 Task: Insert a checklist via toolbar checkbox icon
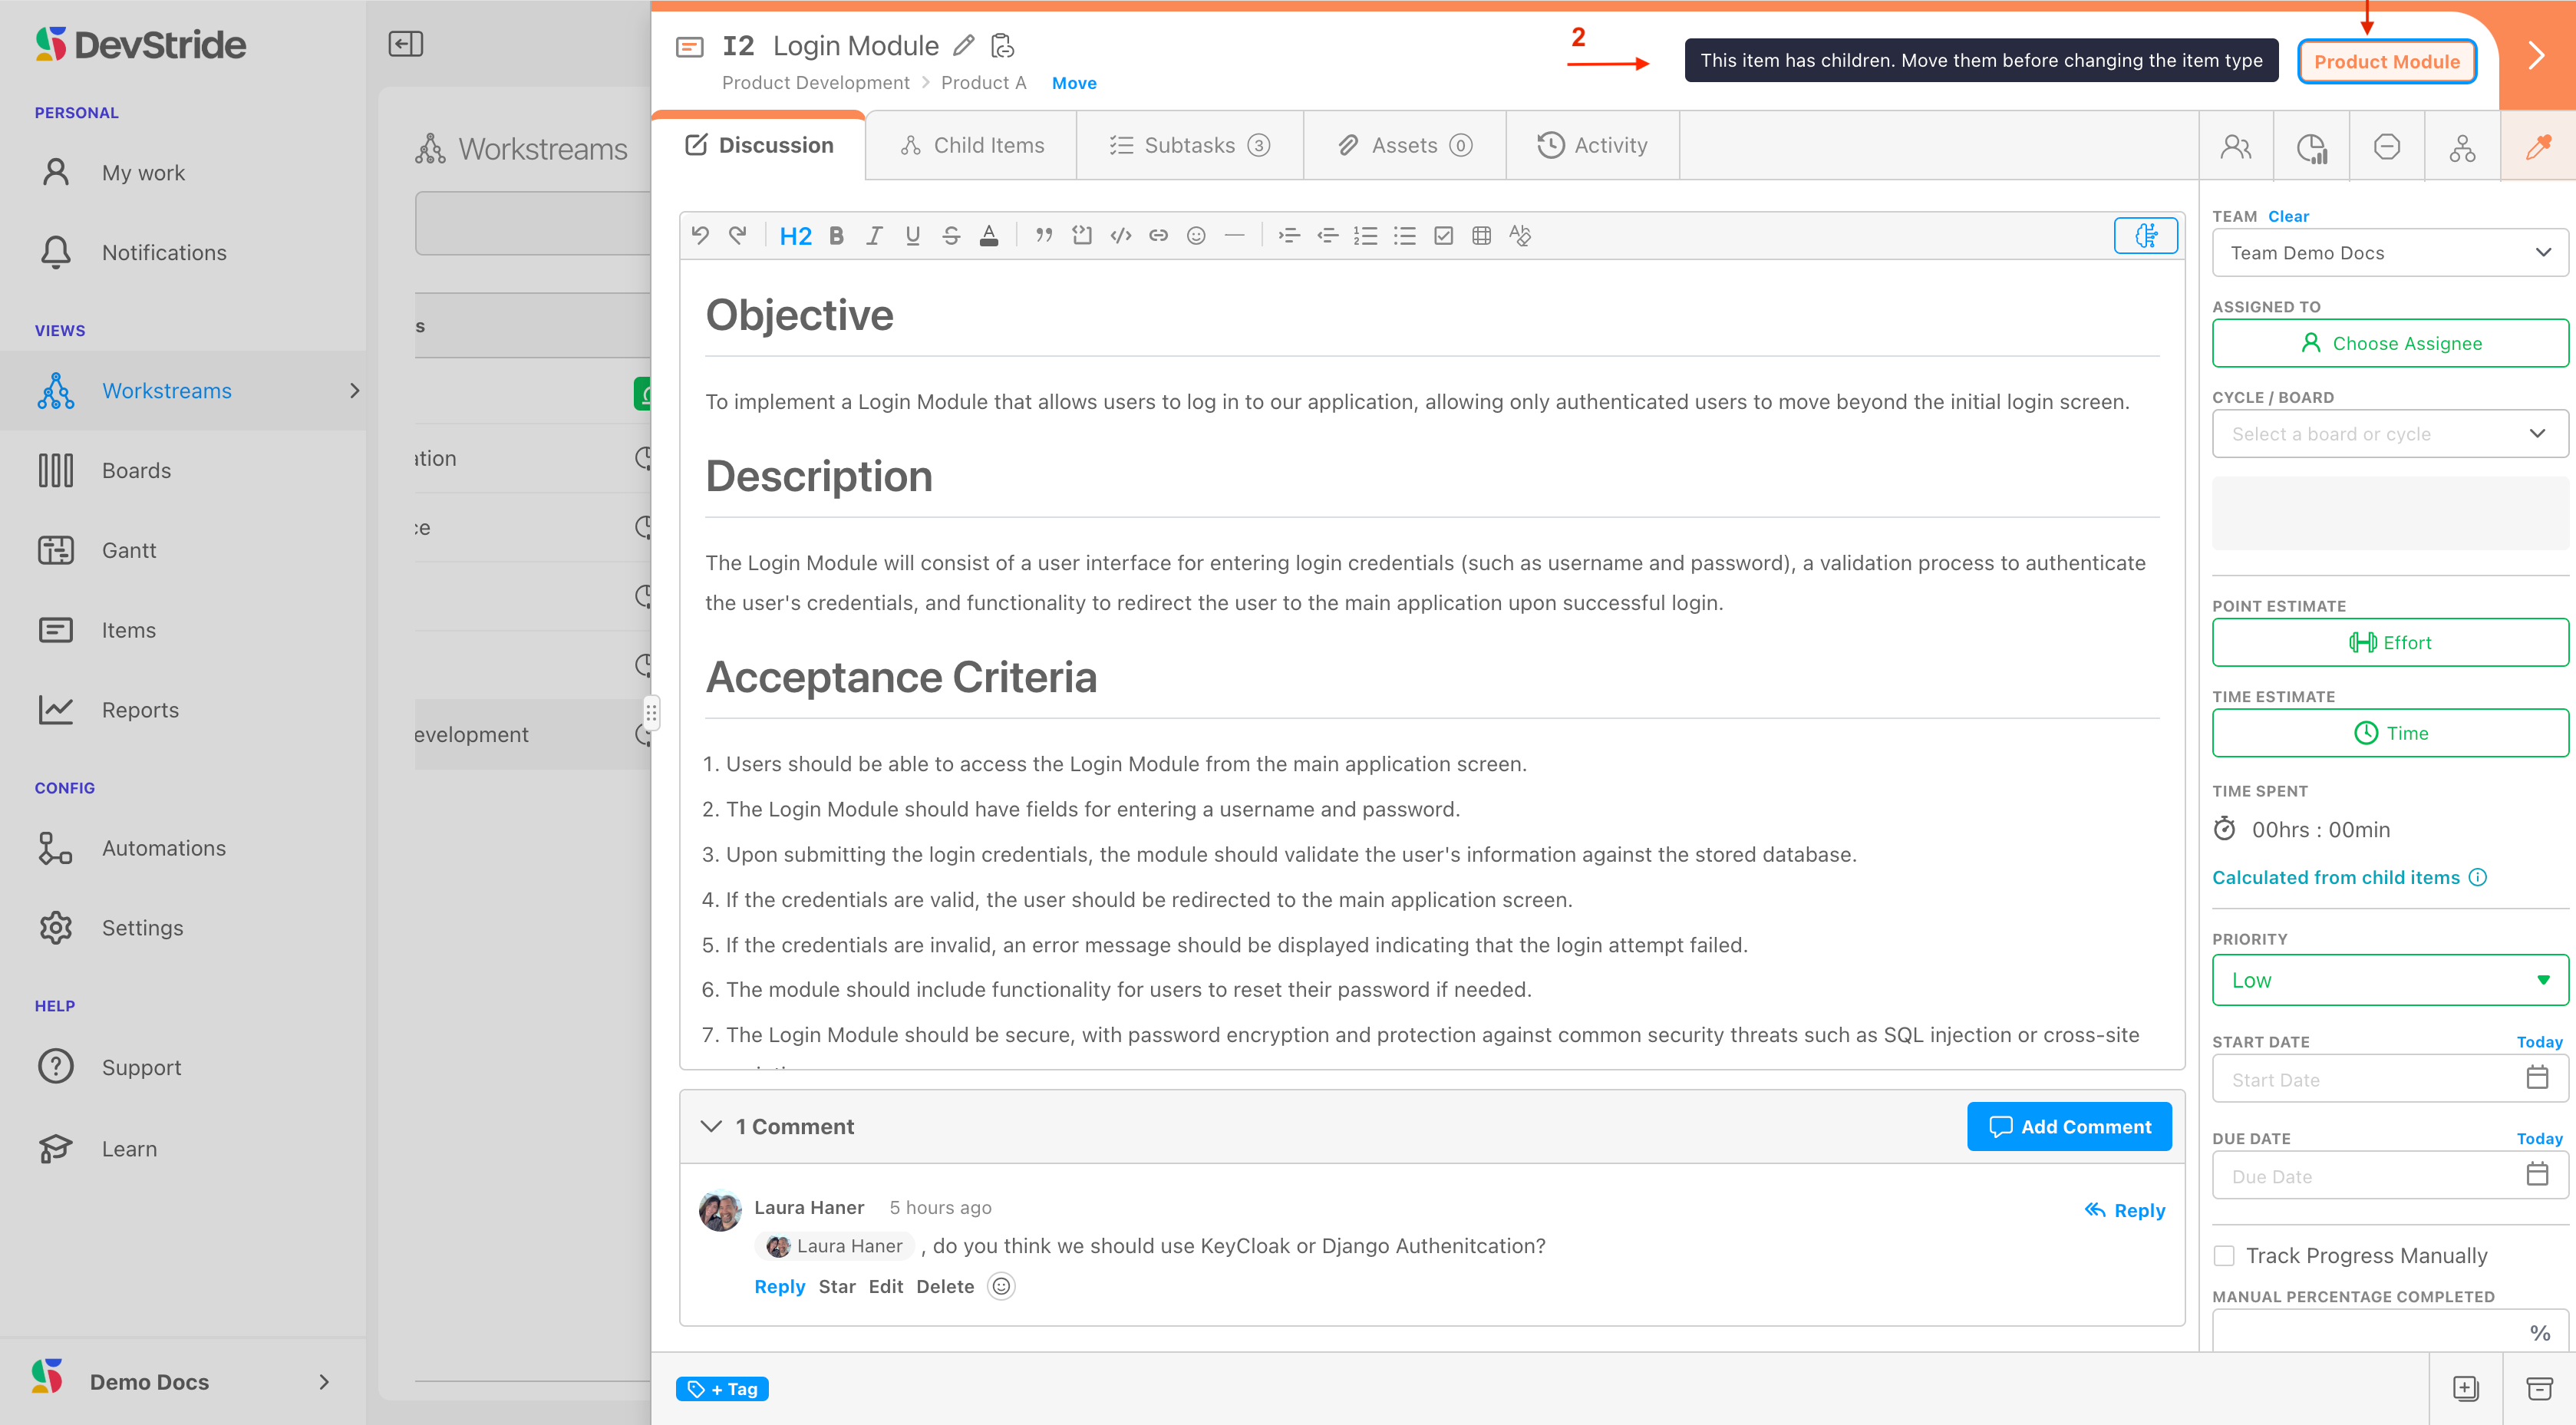(1443, 235)
